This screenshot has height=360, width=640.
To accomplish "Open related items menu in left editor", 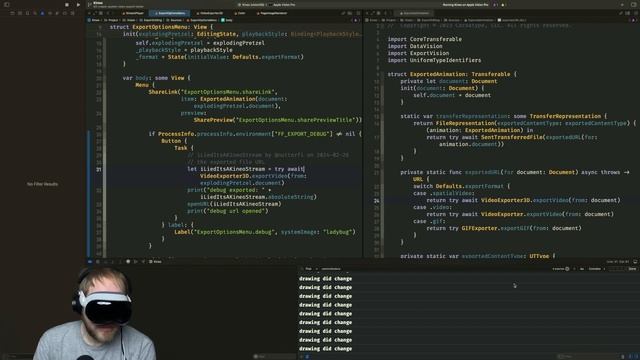I will 100,13.
